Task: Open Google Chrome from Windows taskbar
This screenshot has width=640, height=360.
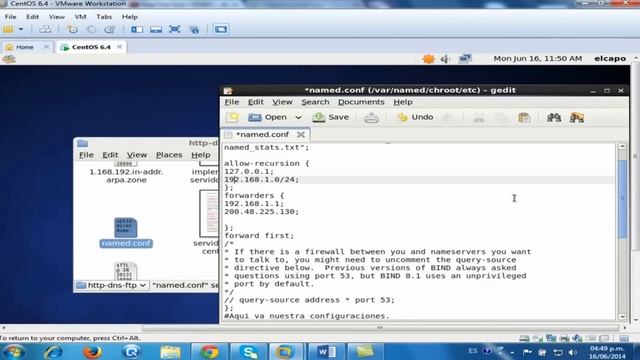Action: tap(209, 351)
